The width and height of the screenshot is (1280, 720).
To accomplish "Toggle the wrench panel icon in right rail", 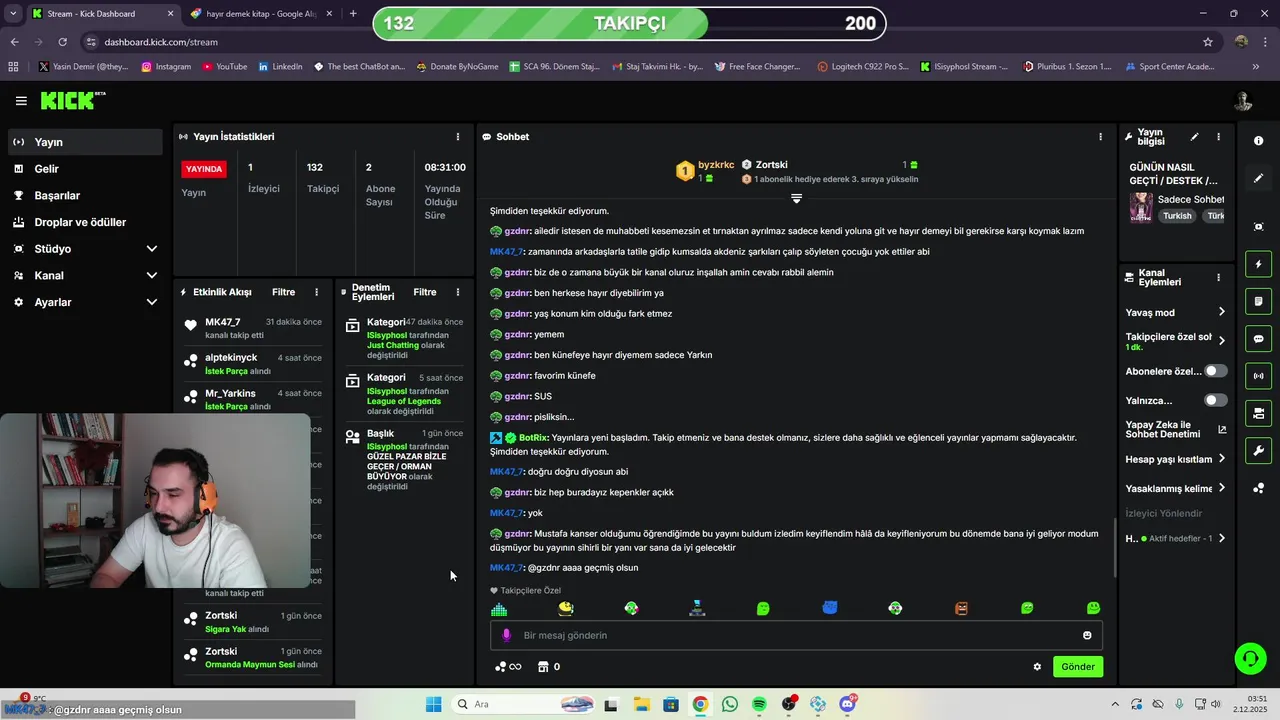I will coord(1258,450).
